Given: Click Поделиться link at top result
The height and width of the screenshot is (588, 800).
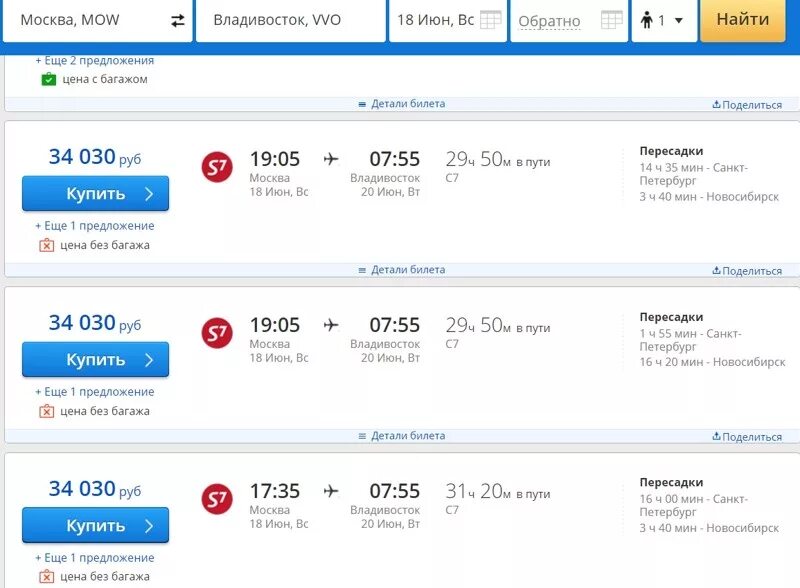Looking at the screenshot, I should point(747,105).
